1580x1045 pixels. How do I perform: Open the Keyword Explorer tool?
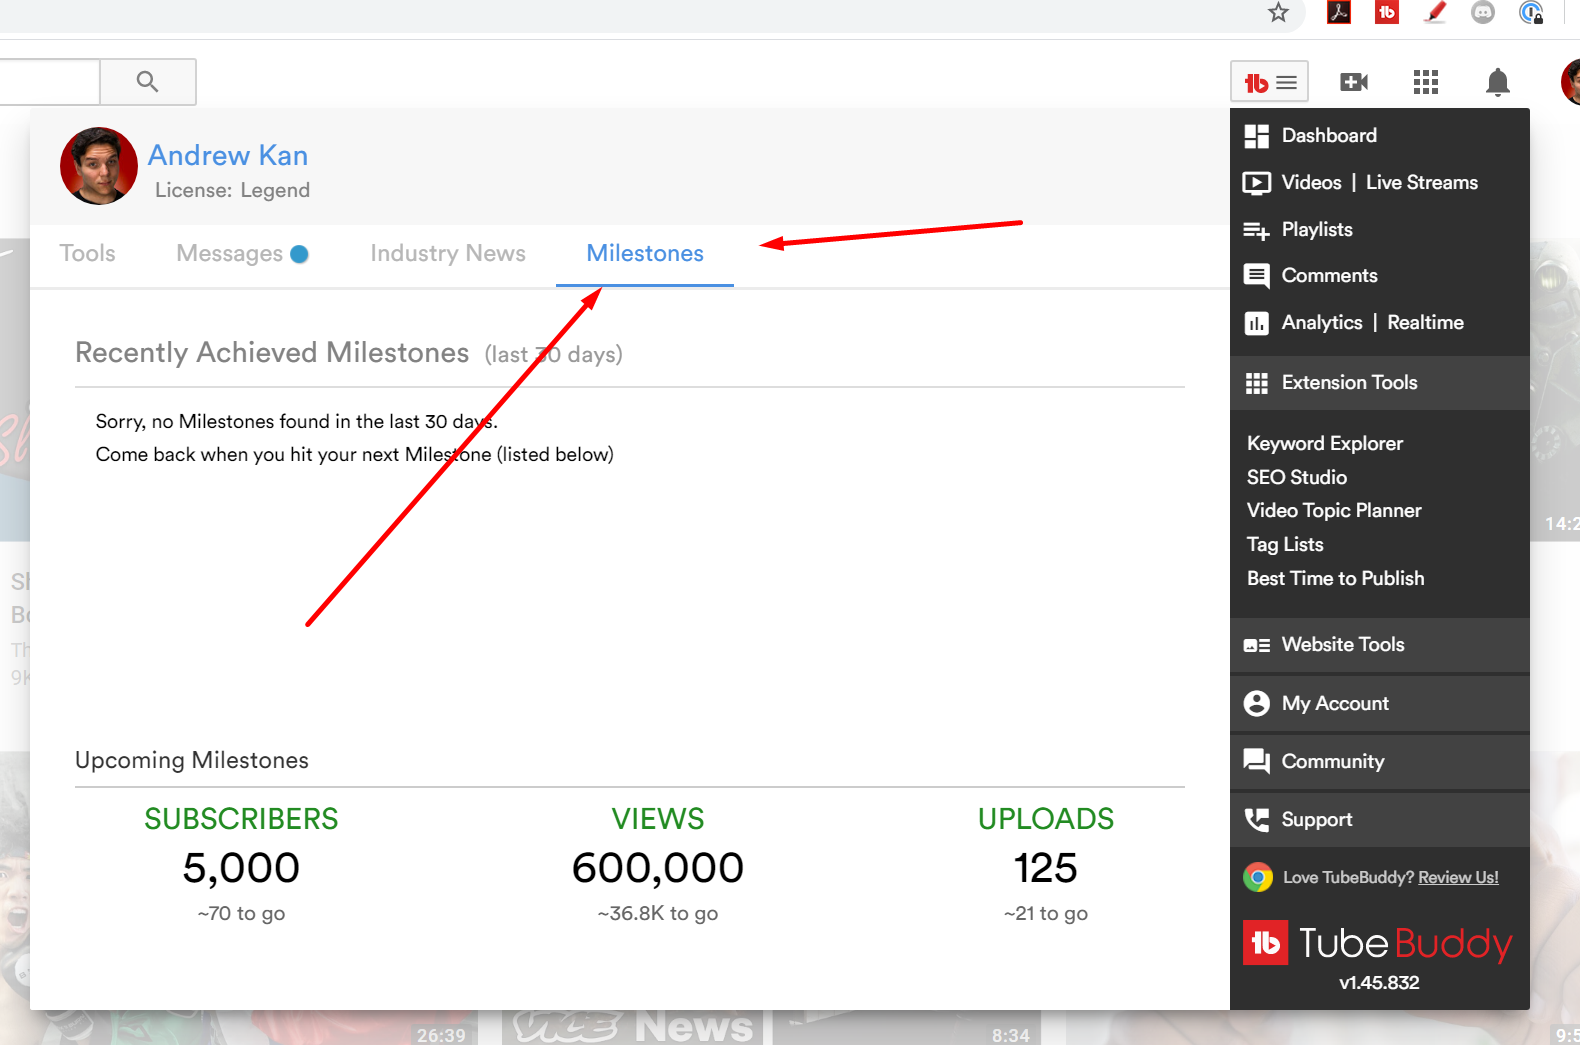pos(1324,444)
